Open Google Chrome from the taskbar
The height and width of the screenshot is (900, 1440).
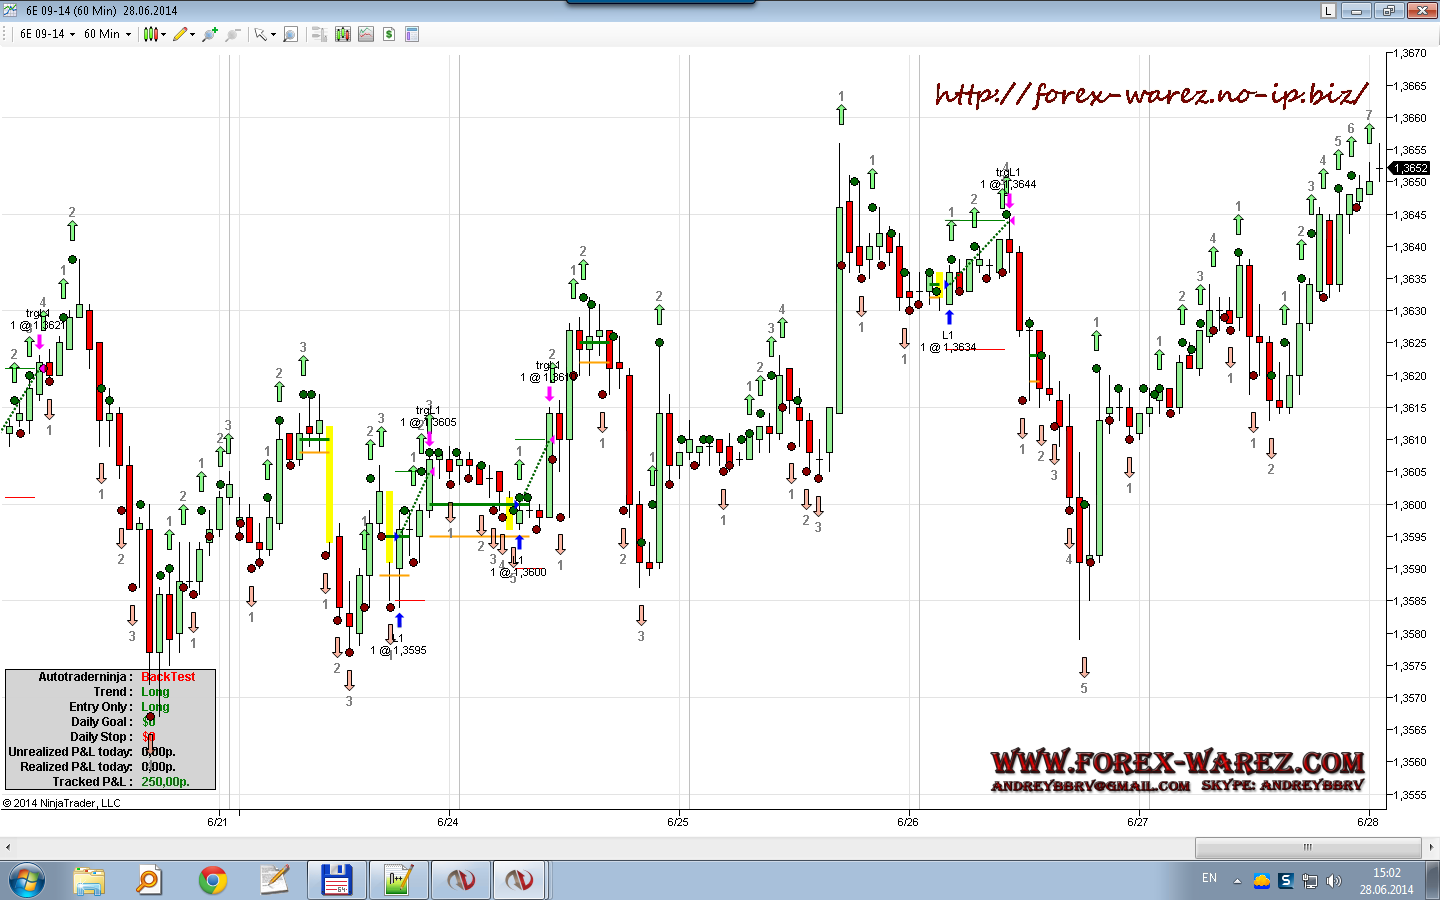coord(212,880)
